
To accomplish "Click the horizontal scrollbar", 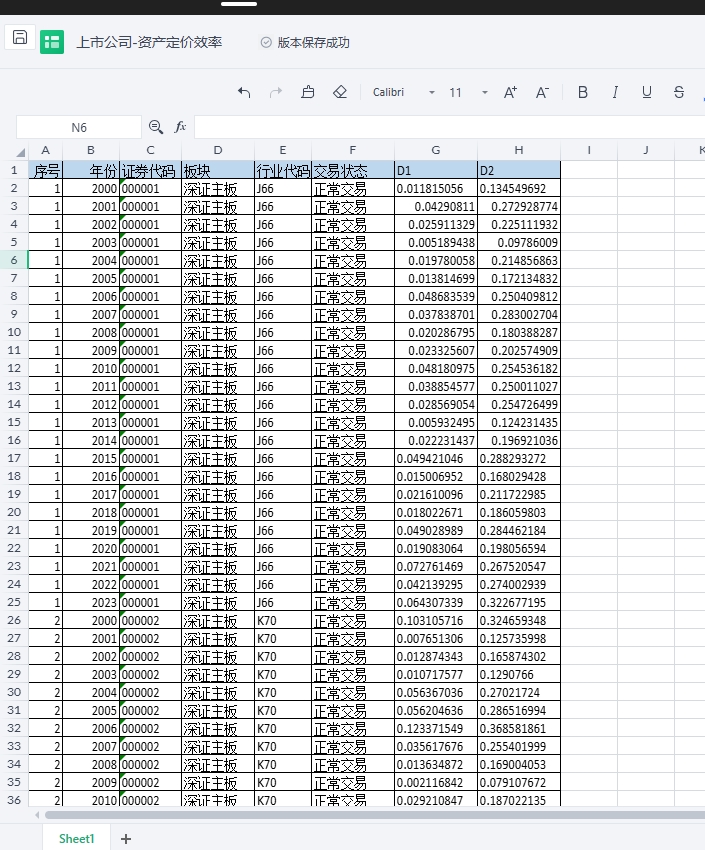I will tap(374, 815).
